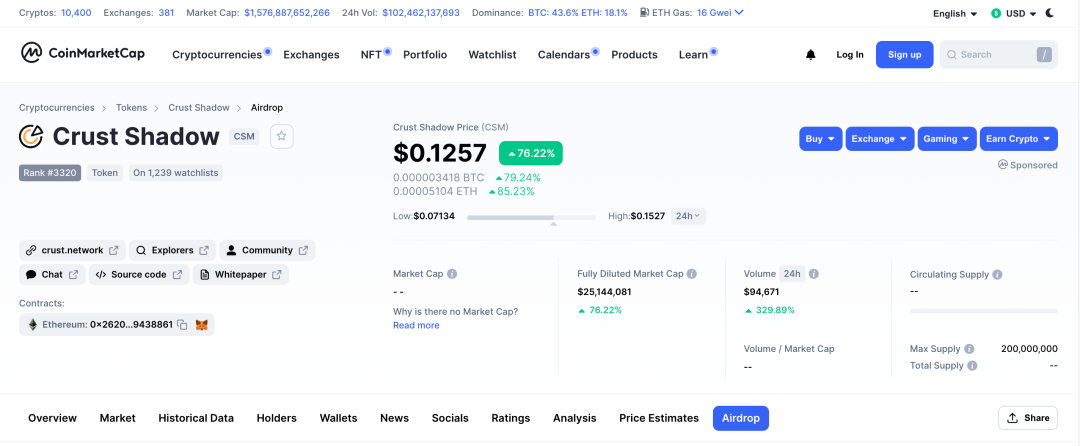Open the Exchanges menu
Image resolution: width=1080 pixels, height=446 pixels.
click(311, 55)
